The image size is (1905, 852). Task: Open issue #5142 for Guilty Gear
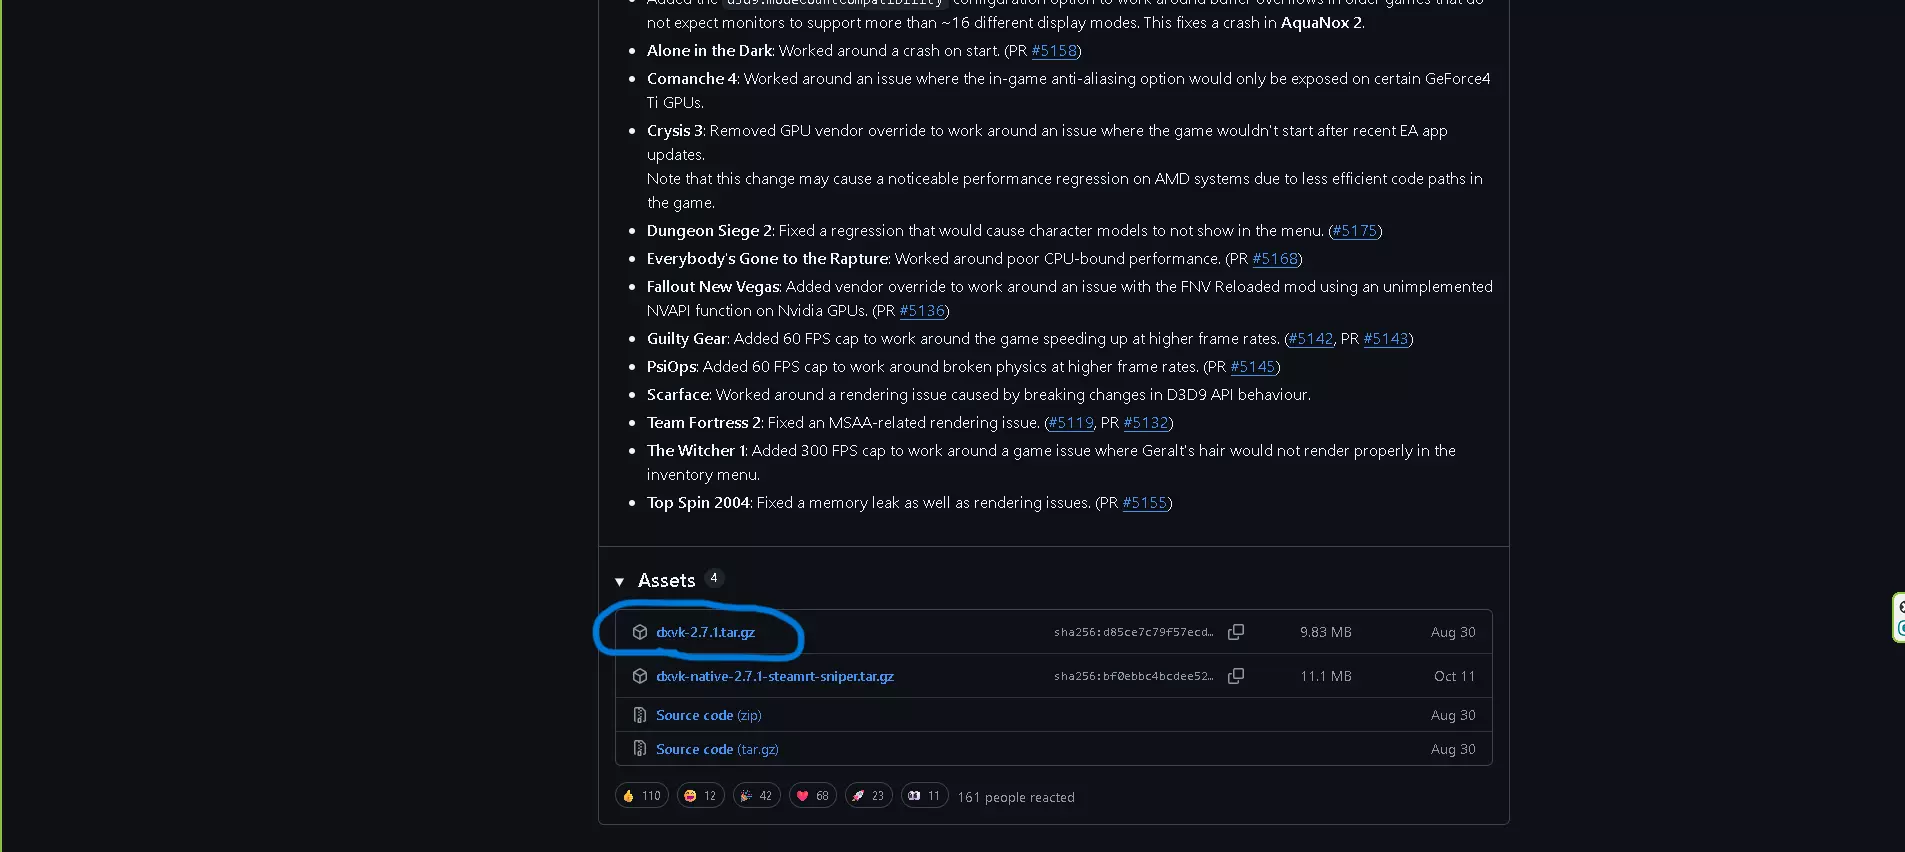1311,339
